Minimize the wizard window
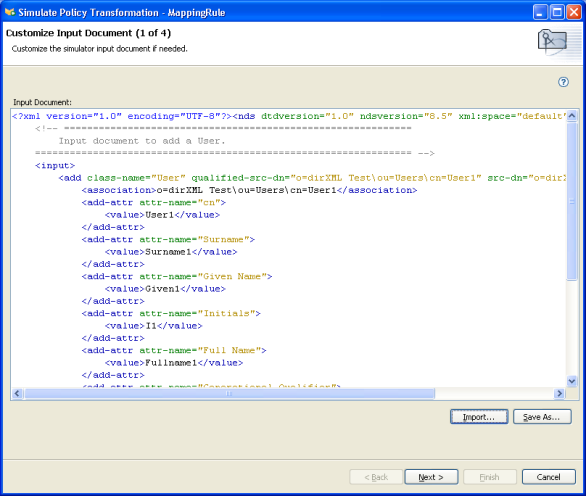This screenshot has width=586, height=496. tap(540, 12)
